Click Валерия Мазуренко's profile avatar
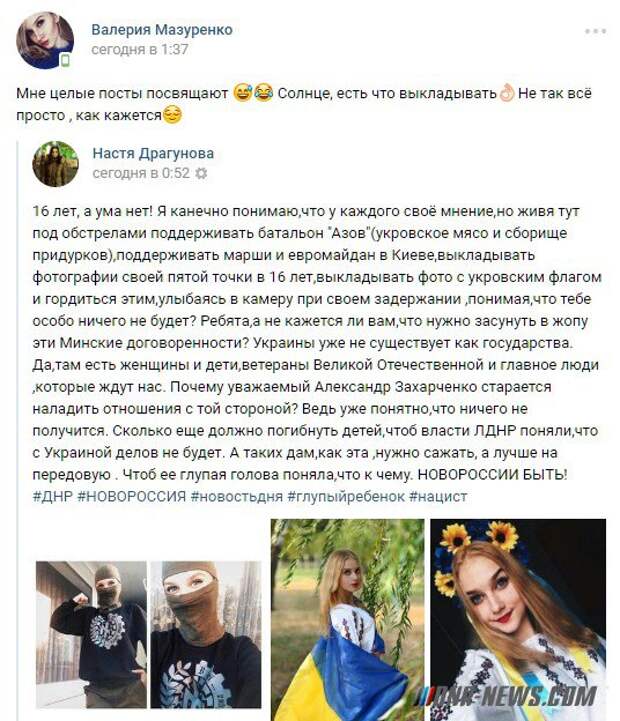620x721 pixels. tap(45, 40)
